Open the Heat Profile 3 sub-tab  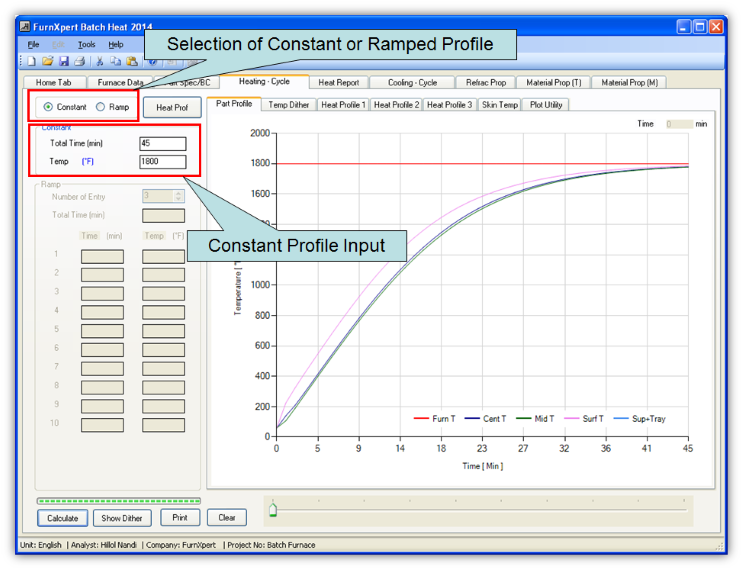pos(449,105)
